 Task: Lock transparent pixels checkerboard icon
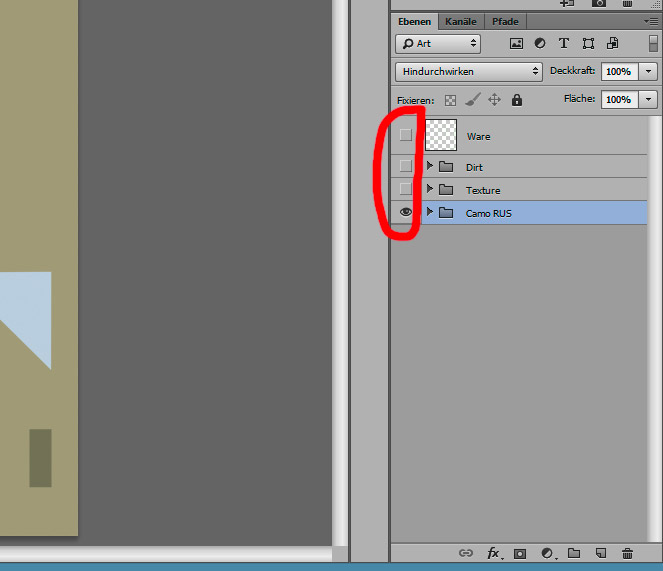point(450,100)
